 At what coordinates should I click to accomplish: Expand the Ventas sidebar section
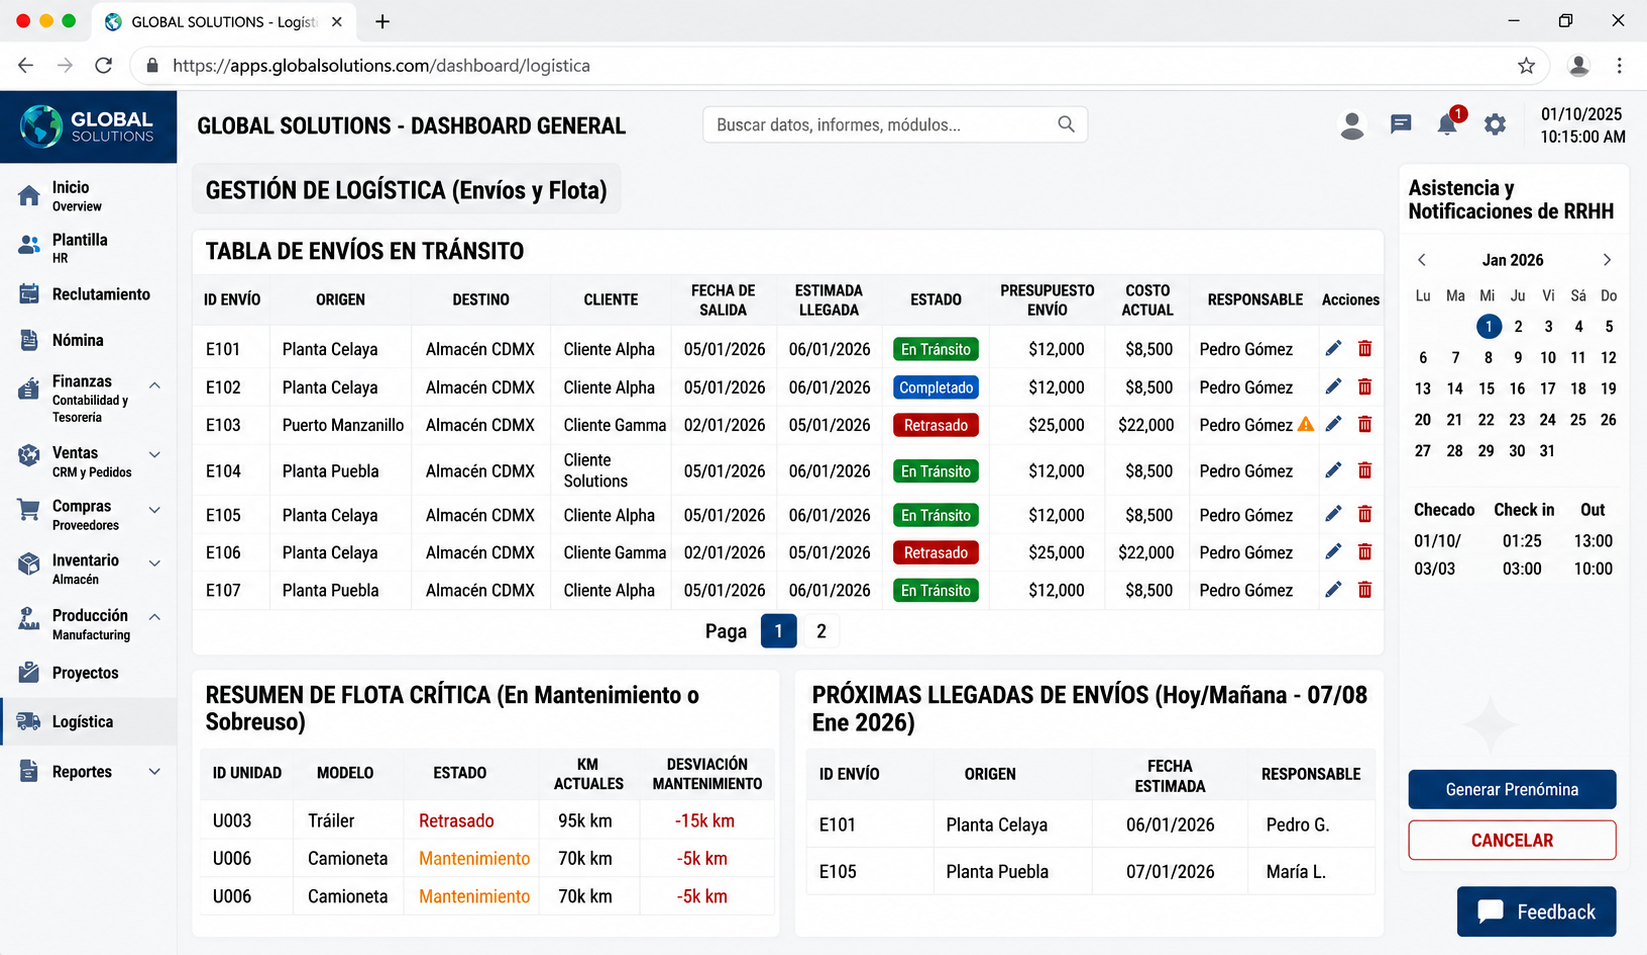[155, 454]
